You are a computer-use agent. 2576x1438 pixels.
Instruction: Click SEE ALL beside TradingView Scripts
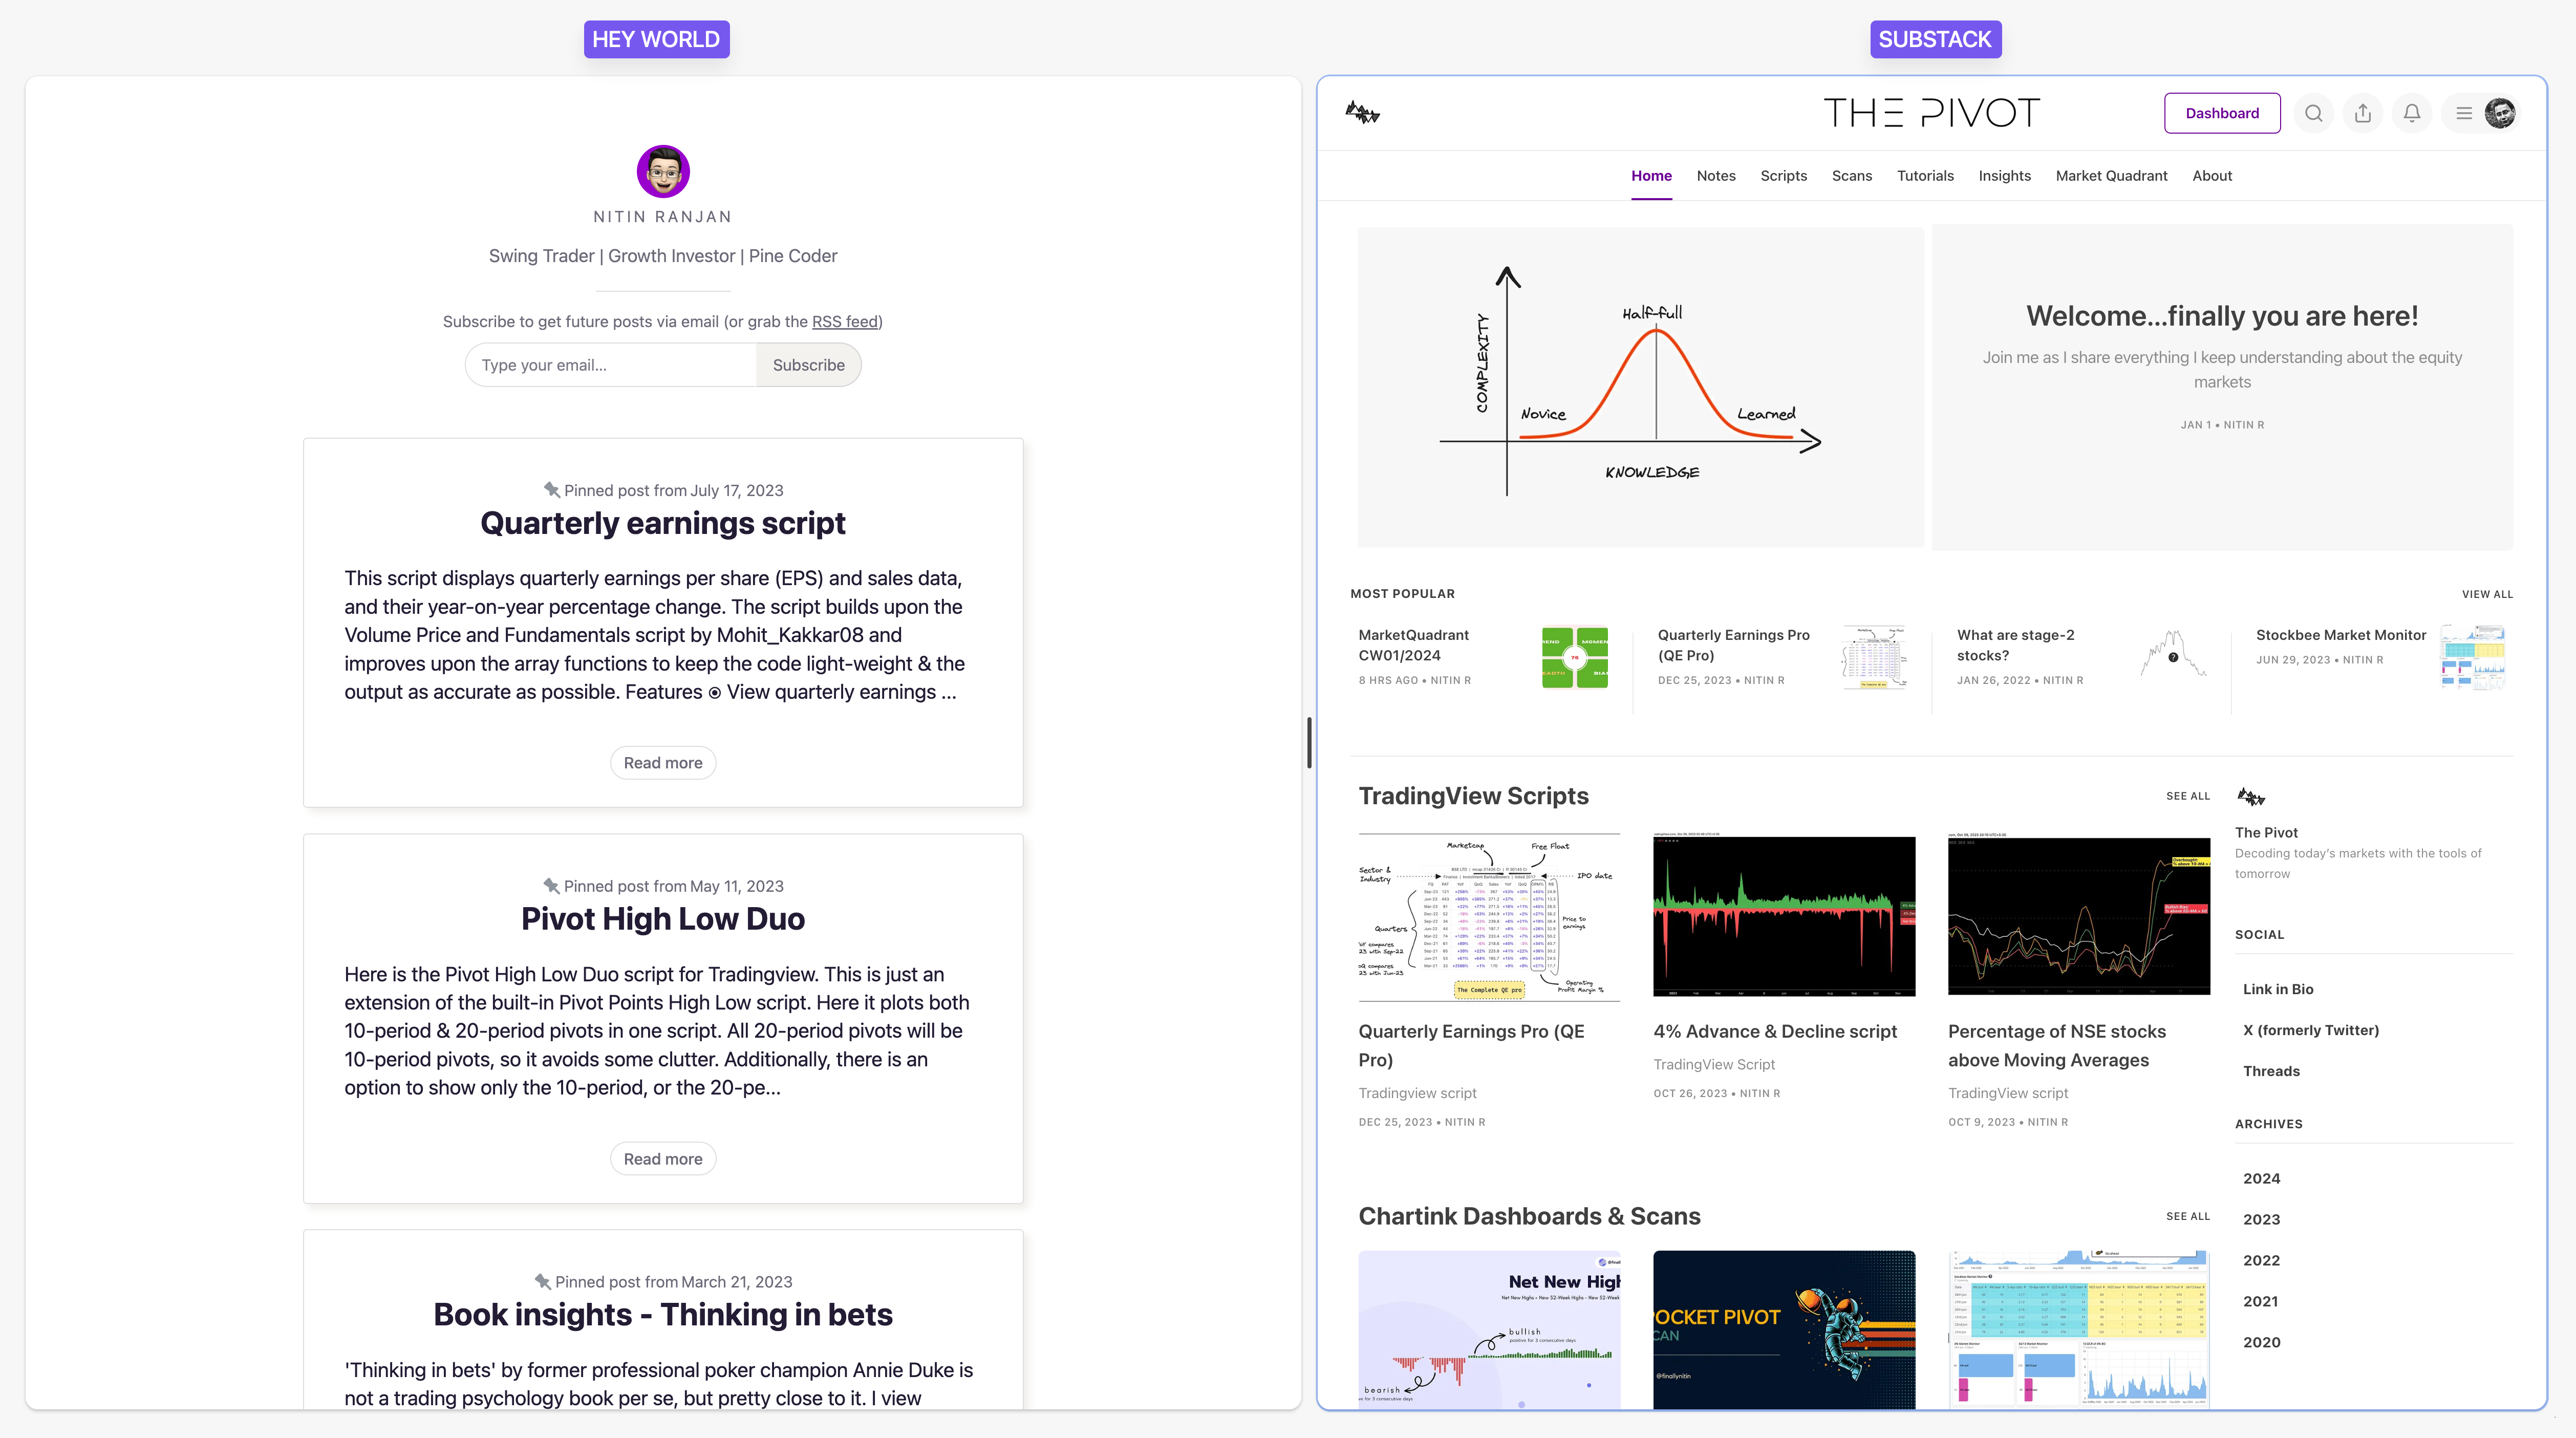2187,796
